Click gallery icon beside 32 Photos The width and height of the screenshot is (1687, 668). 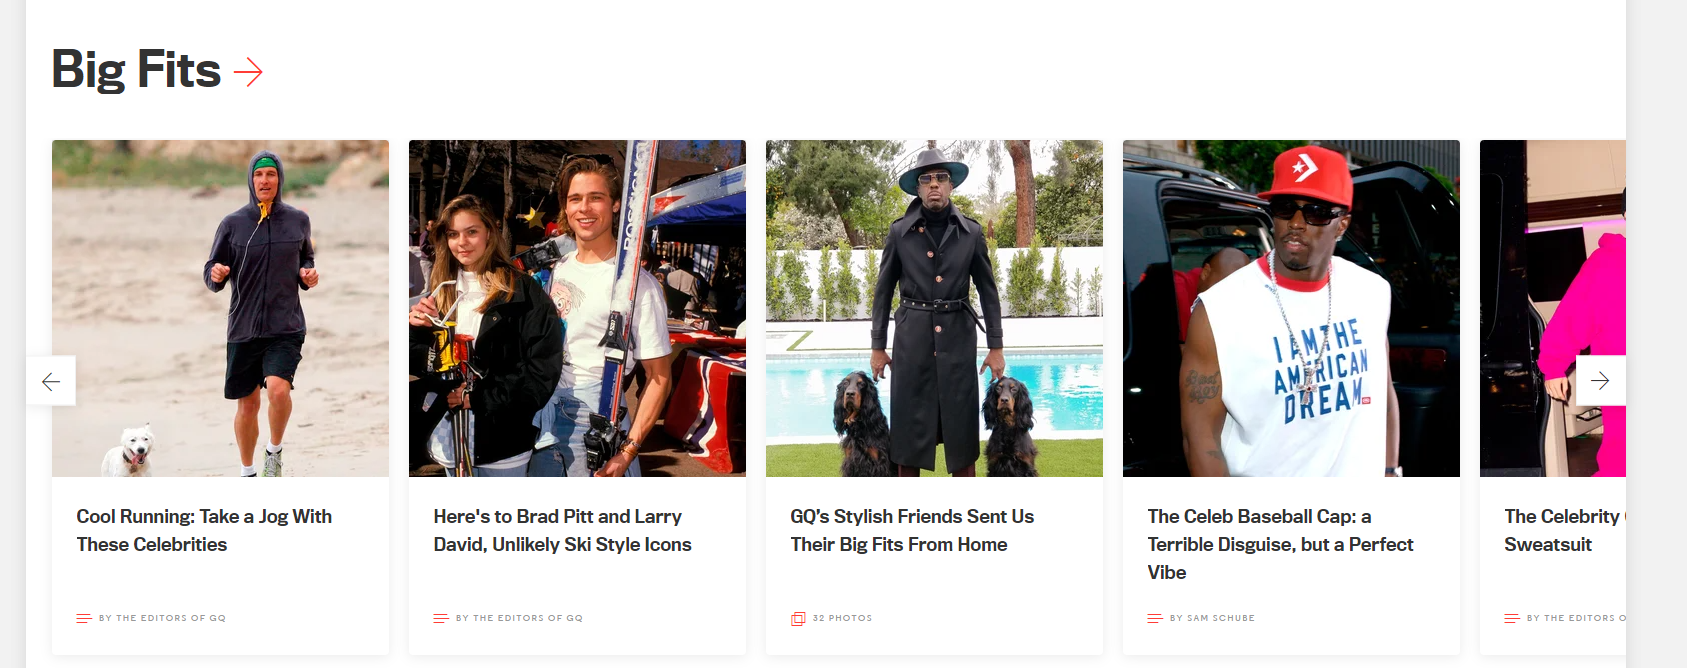tap(798, 618)
